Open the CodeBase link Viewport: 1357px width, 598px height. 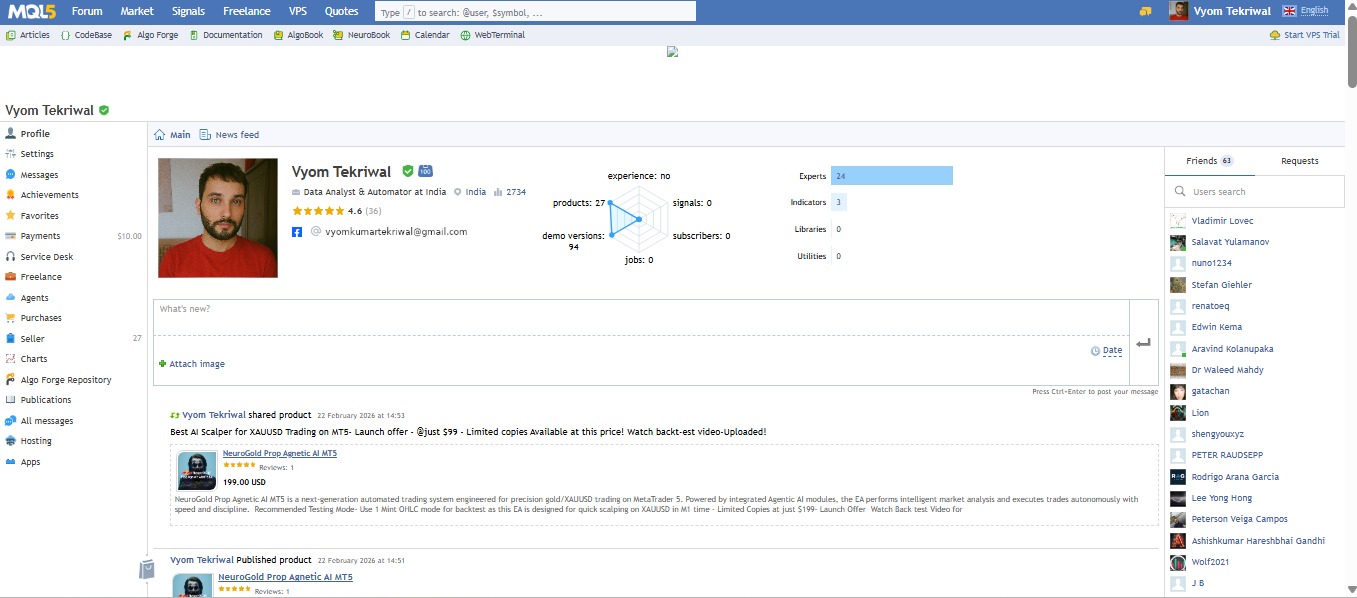pyautogui.click(x=86, y=35)
